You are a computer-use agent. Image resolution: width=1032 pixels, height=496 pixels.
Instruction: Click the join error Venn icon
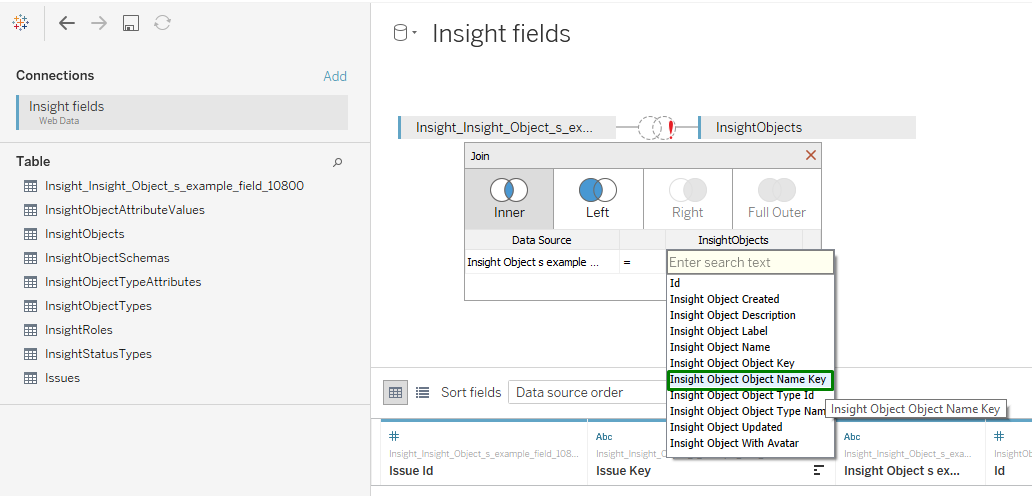click(657, 128)
